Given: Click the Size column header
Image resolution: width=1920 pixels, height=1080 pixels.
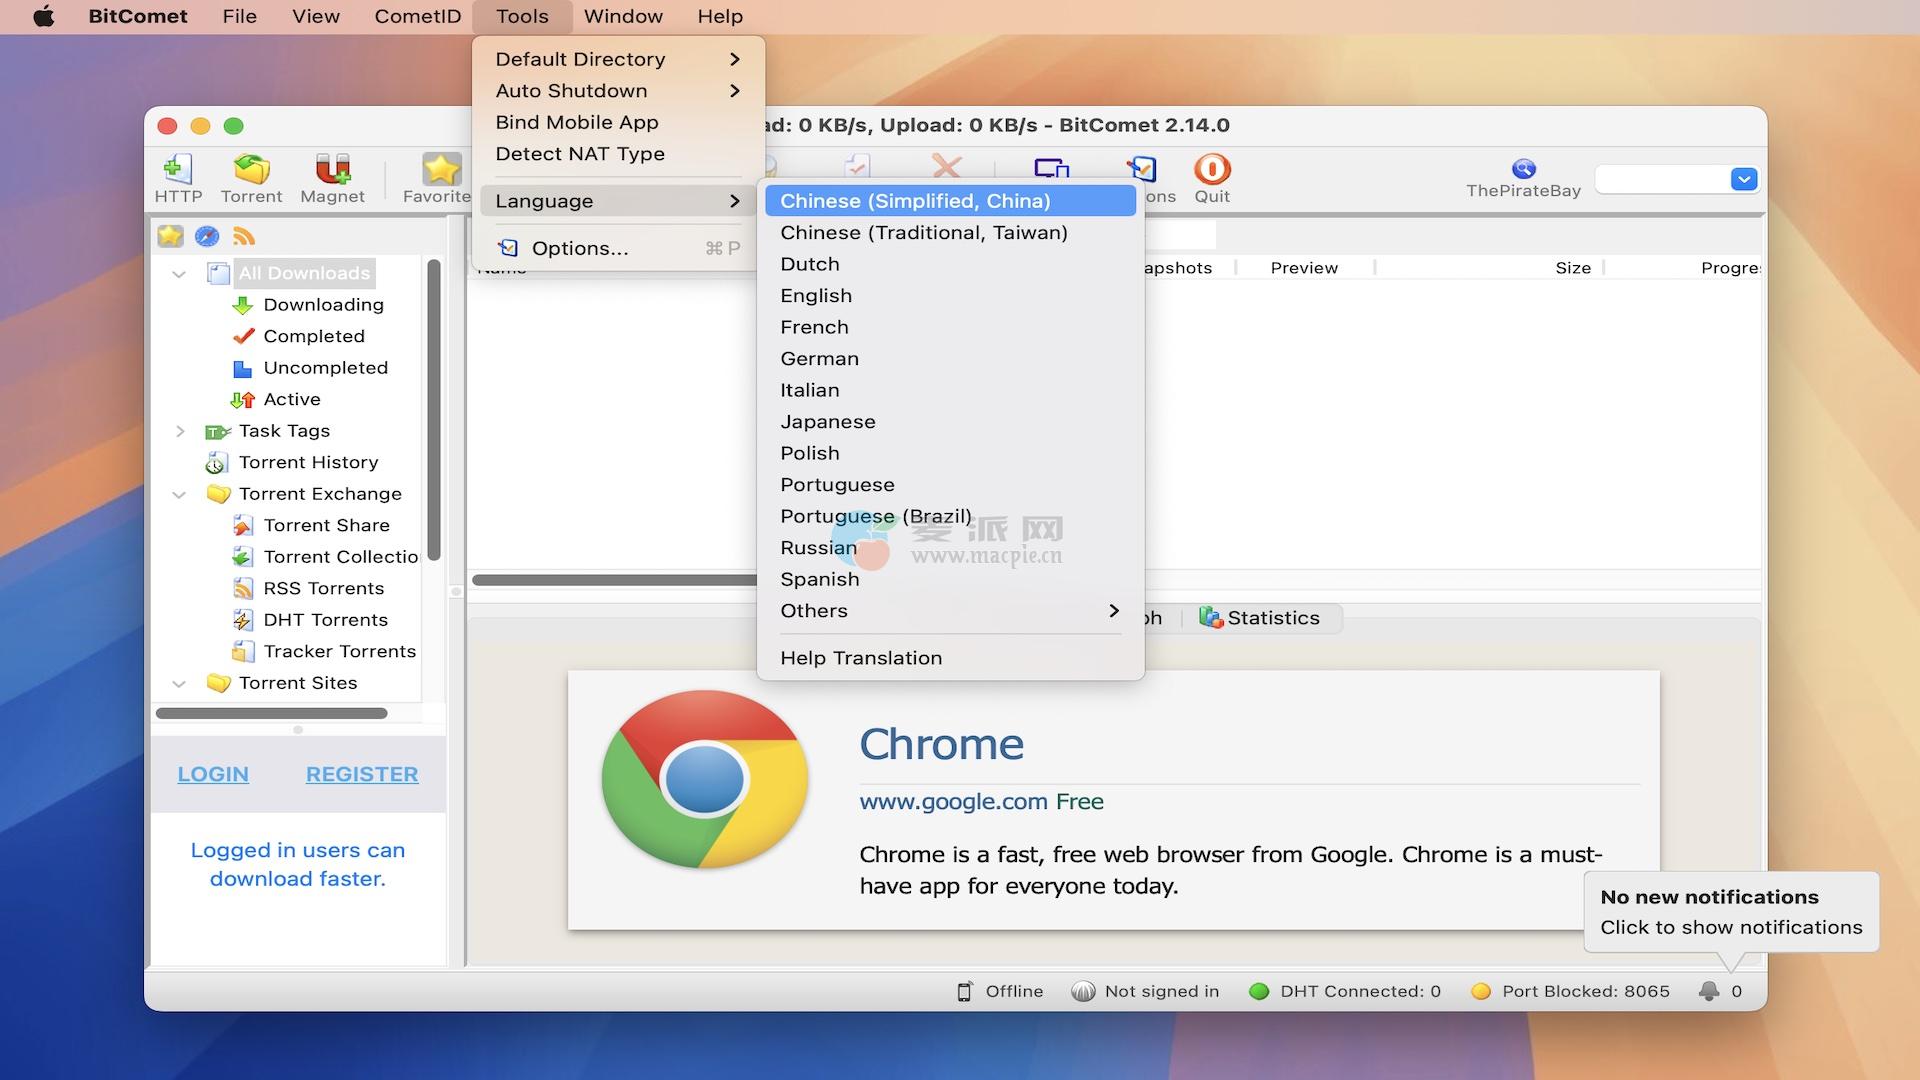Looking at the screenshot, I should (1573, 268).
